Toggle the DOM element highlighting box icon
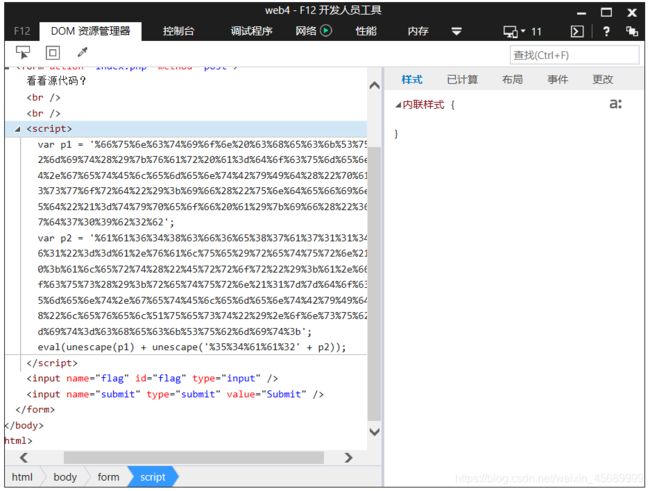The image size is (650, 491). 53,53
